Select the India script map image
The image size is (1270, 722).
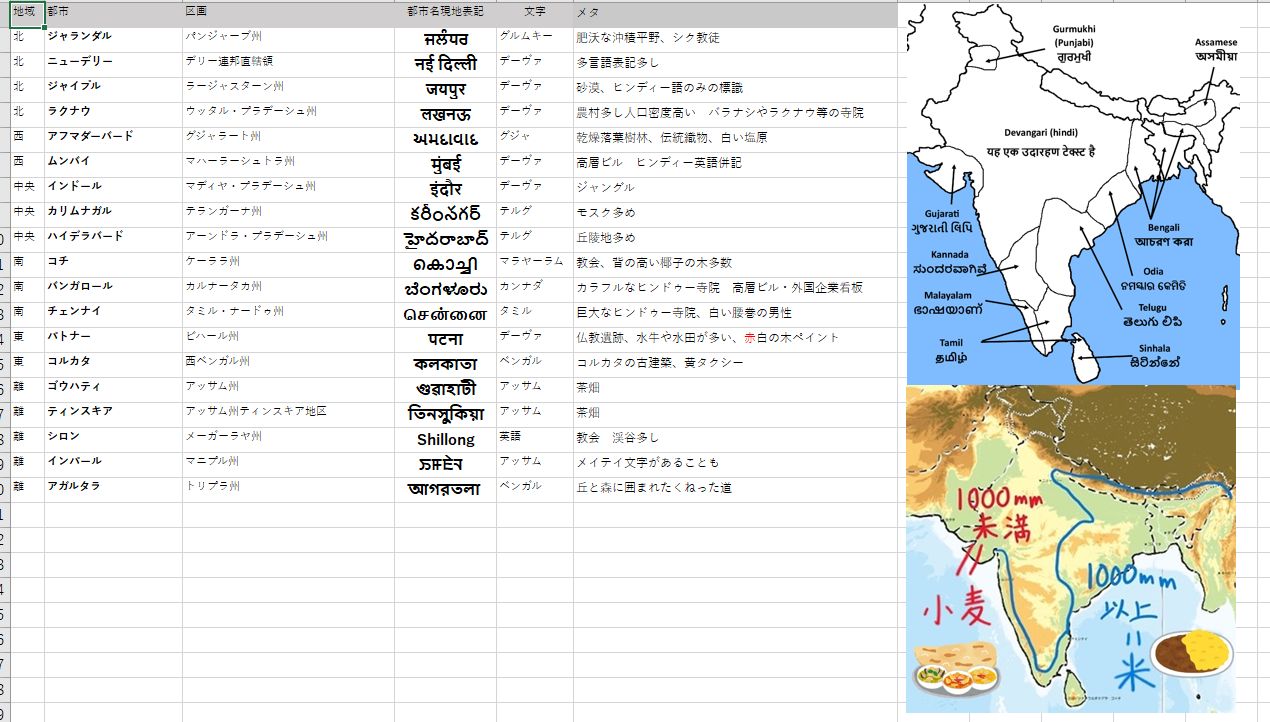coord(1072,194)
